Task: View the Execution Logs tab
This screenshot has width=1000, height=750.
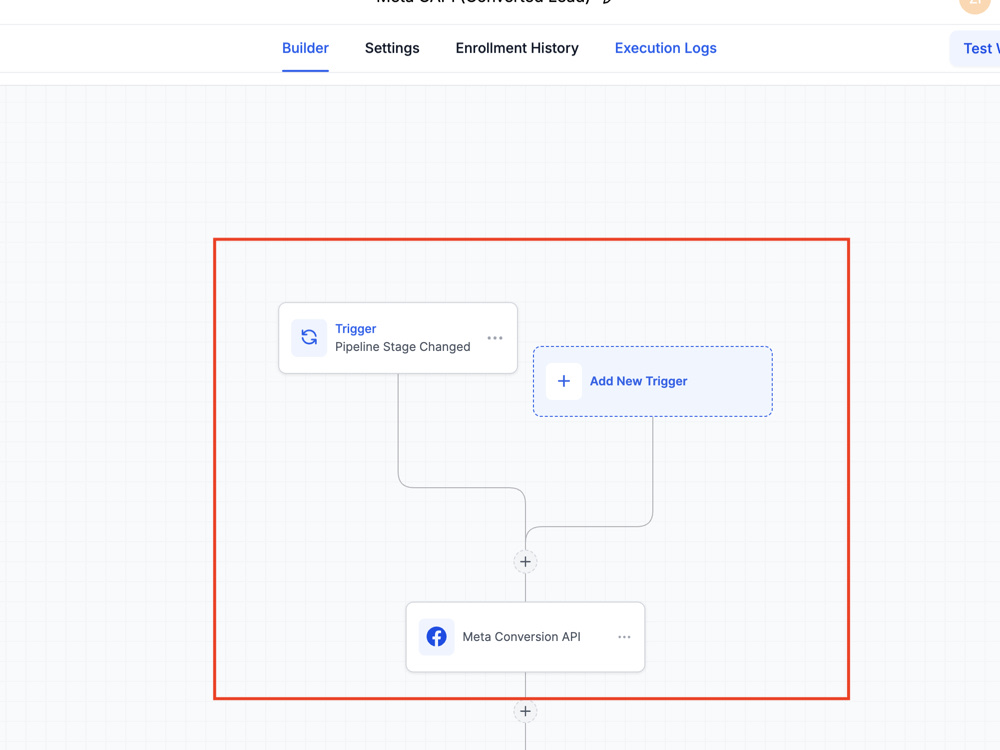Action: (x=665, y=48)
